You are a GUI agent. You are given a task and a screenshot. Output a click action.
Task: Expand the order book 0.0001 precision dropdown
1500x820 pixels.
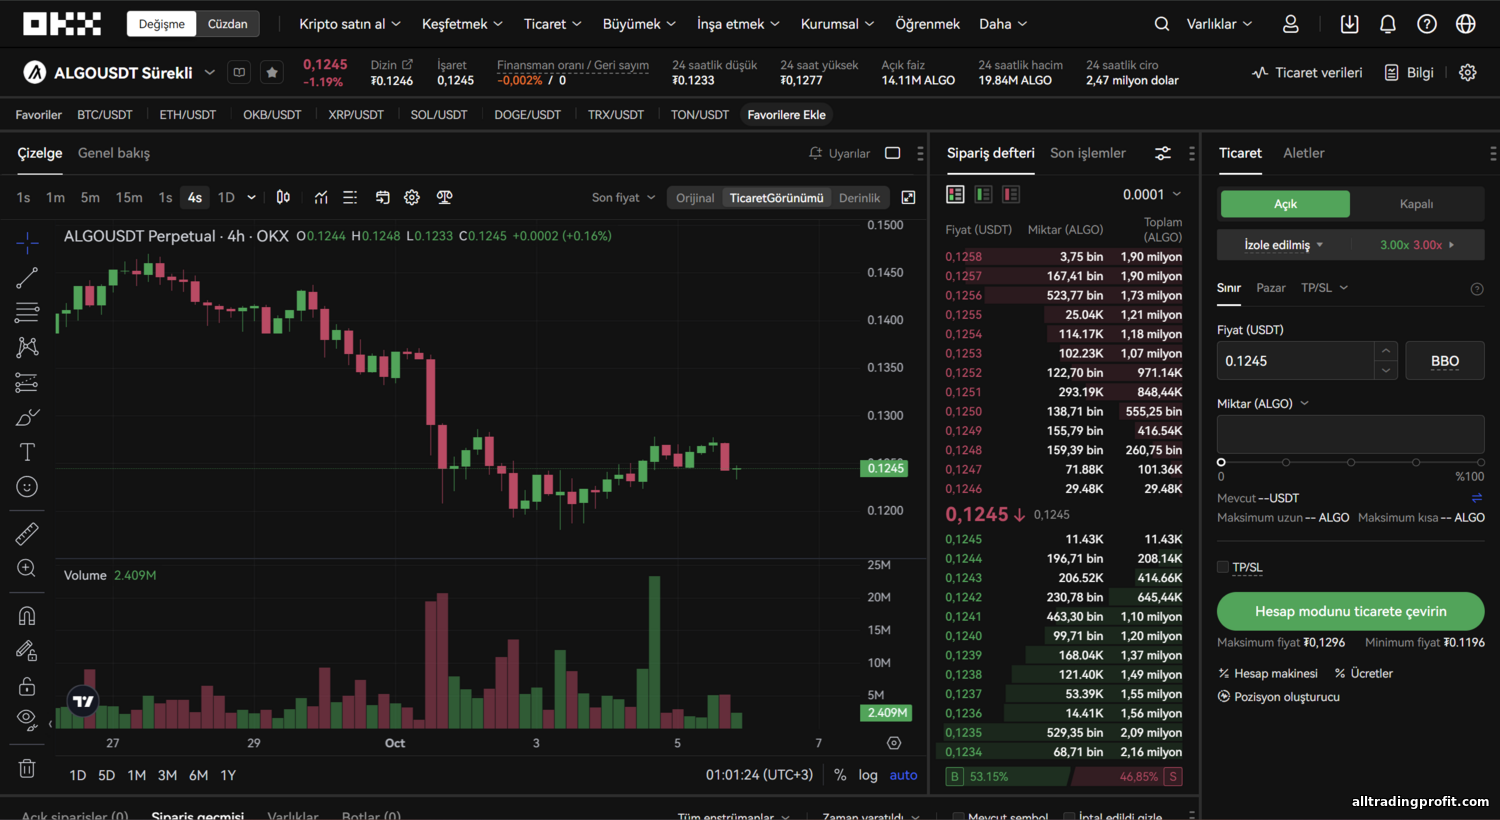(1152, 194)
